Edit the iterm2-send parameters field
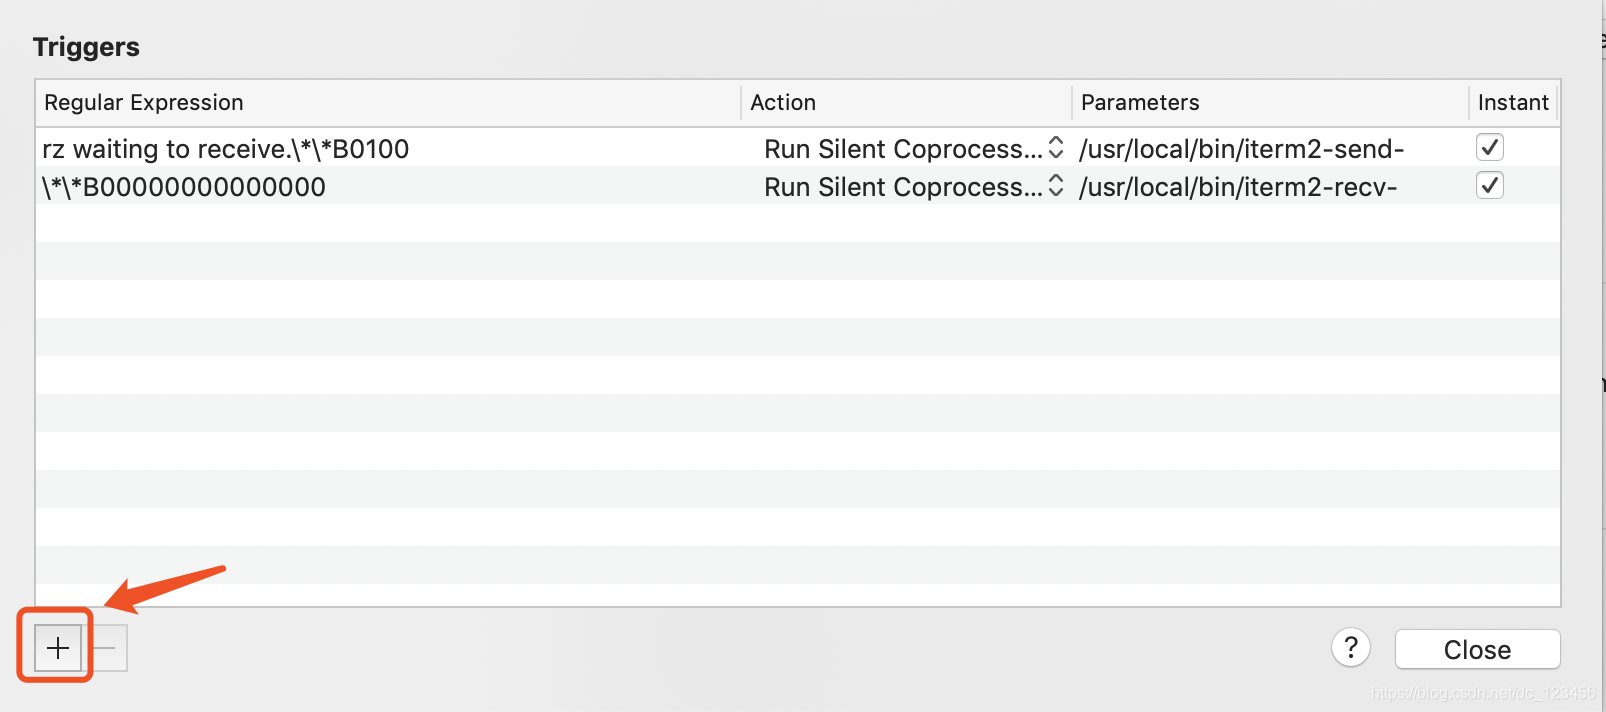 [x=1242, y=149]
